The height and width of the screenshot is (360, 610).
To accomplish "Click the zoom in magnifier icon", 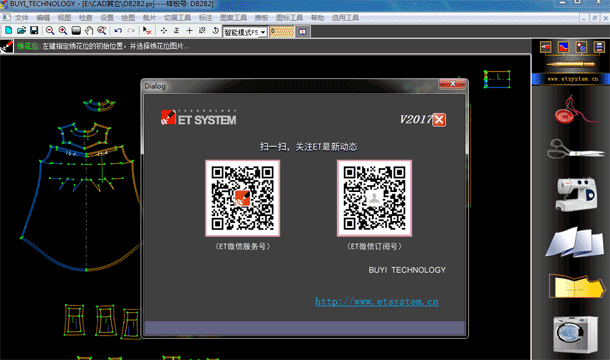I will click(63, 30).
